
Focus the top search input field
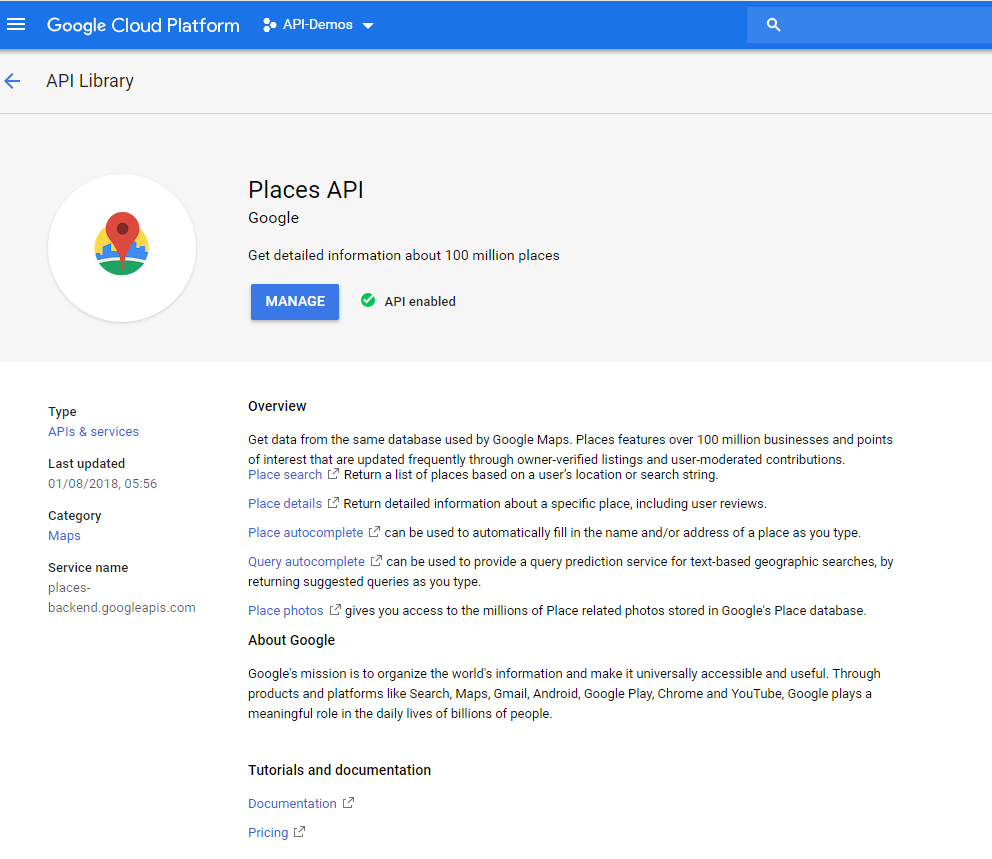[880, 25]
